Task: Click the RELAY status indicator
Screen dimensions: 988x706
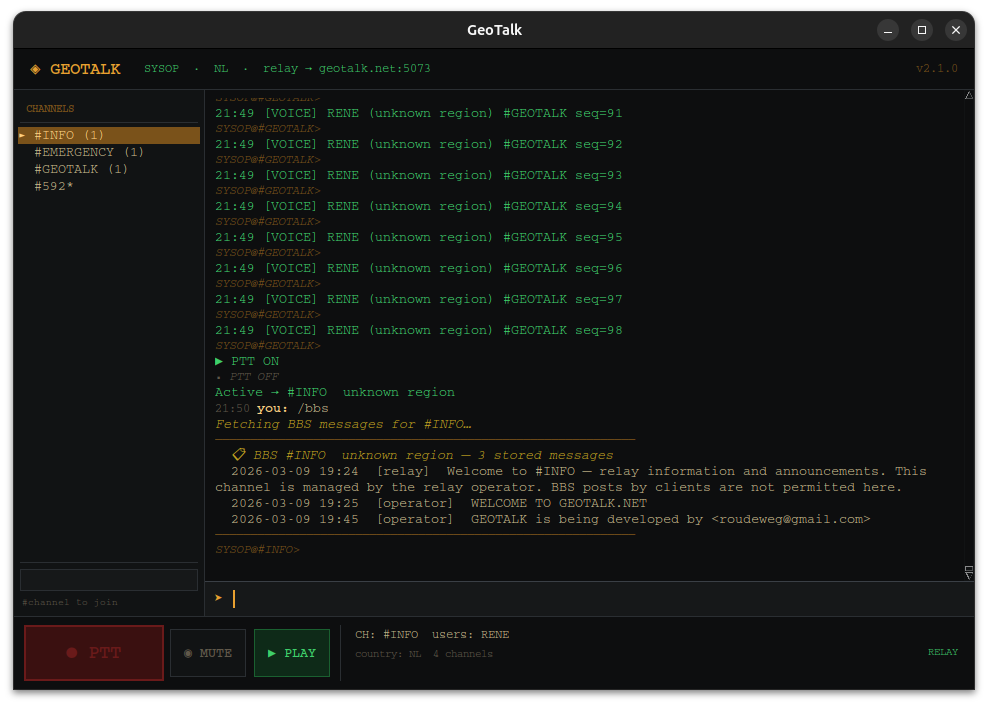Action: 942,652
